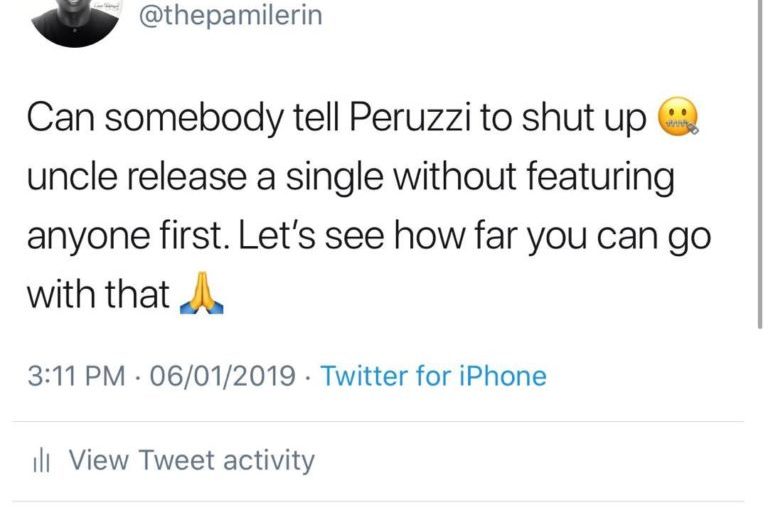This screenshot has width=768, height=508.
Task: Click "uncle release" in the tweet's second line
Action: [x=135, y=179]
